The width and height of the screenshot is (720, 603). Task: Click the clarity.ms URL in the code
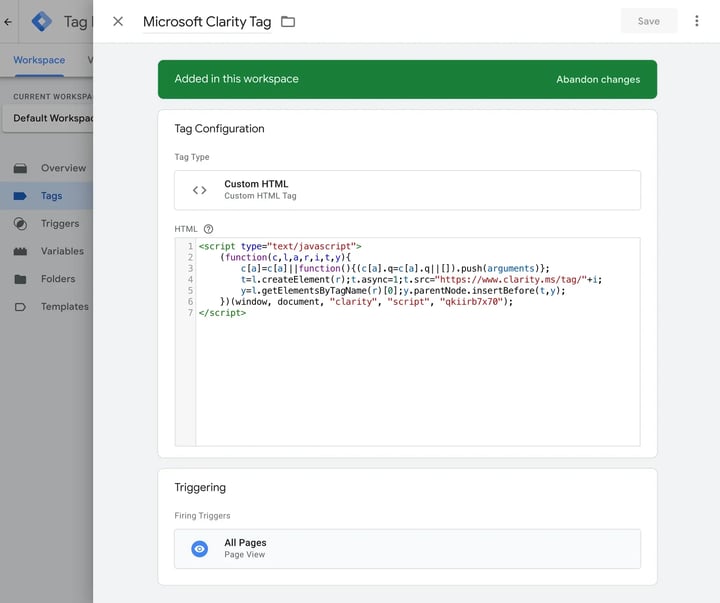[x=511, y=279]
